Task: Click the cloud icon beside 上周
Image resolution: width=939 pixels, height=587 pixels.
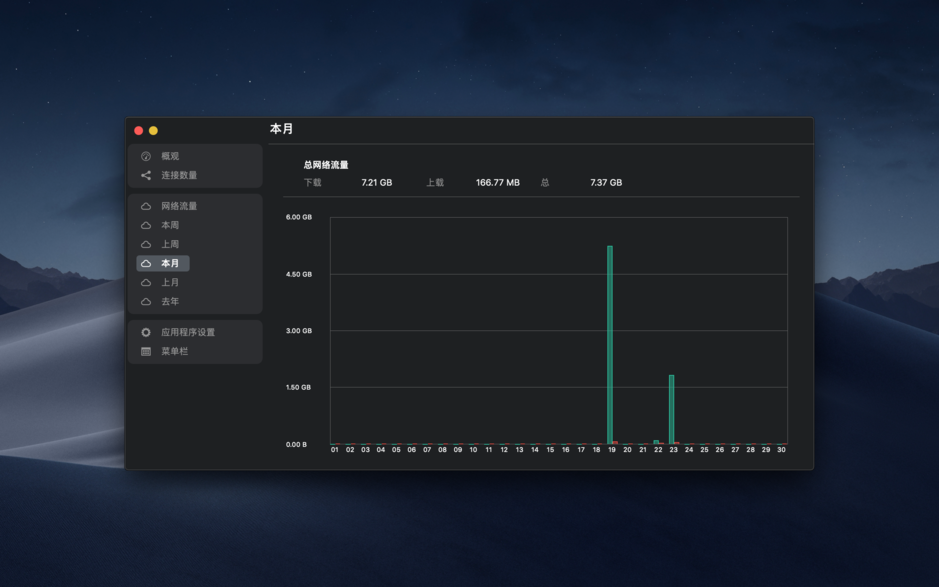Action: (x=146, y=244)
